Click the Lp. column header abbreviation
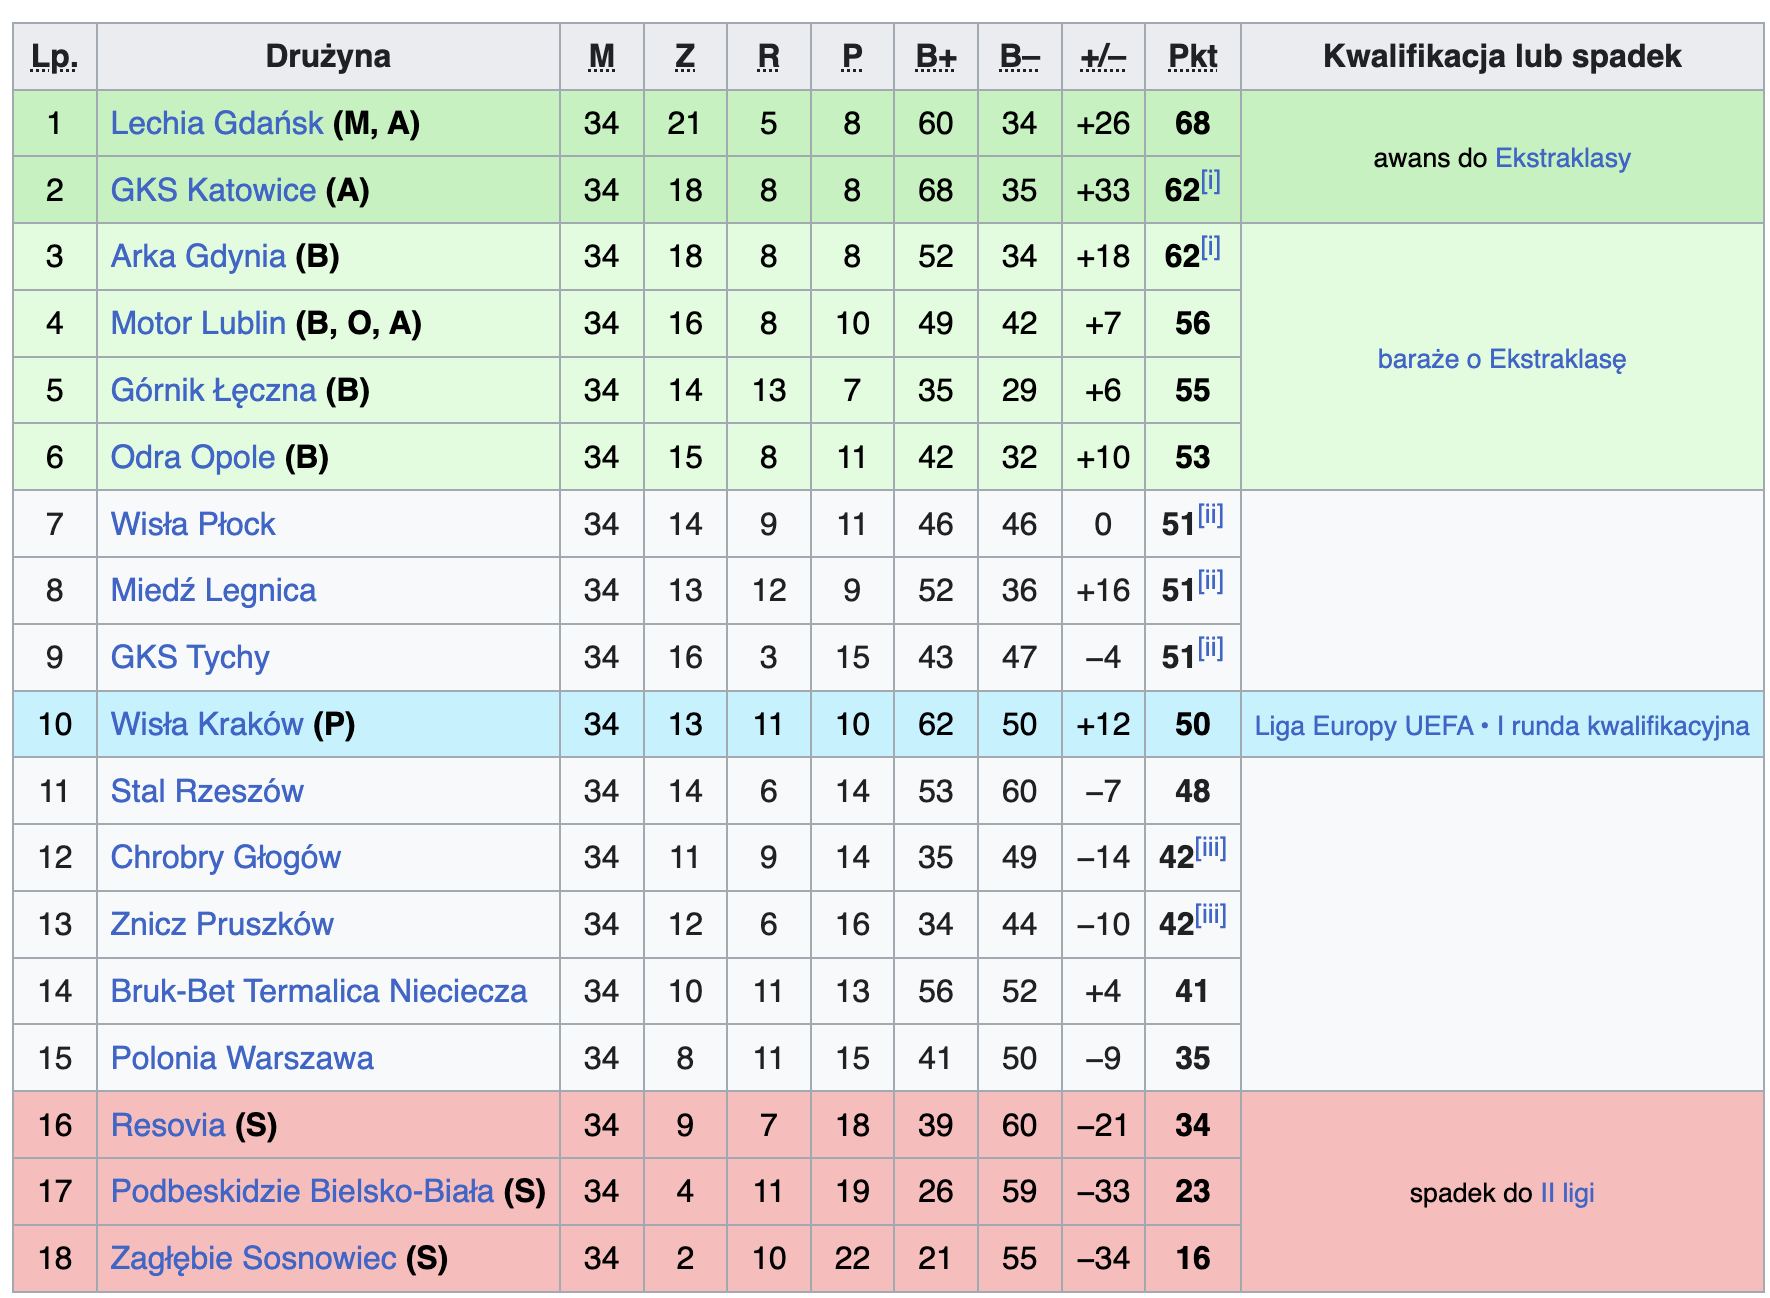This screenshot has width=1770, height=1298. (x=54, y=57)
